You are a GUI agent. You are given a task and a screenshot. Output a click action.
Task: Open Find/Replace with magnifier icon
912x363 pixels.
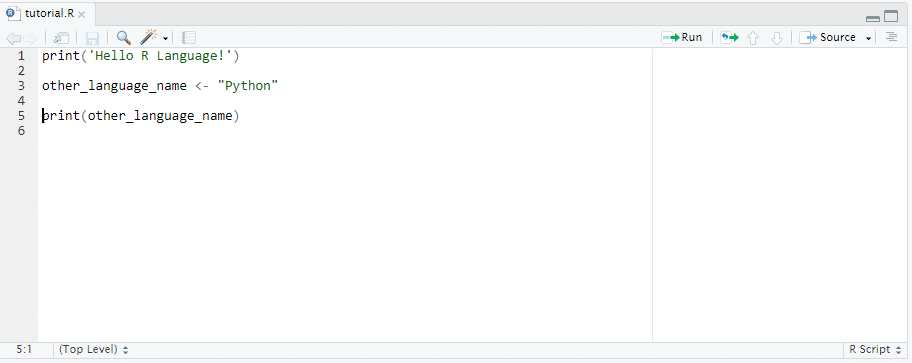(123, 38)
